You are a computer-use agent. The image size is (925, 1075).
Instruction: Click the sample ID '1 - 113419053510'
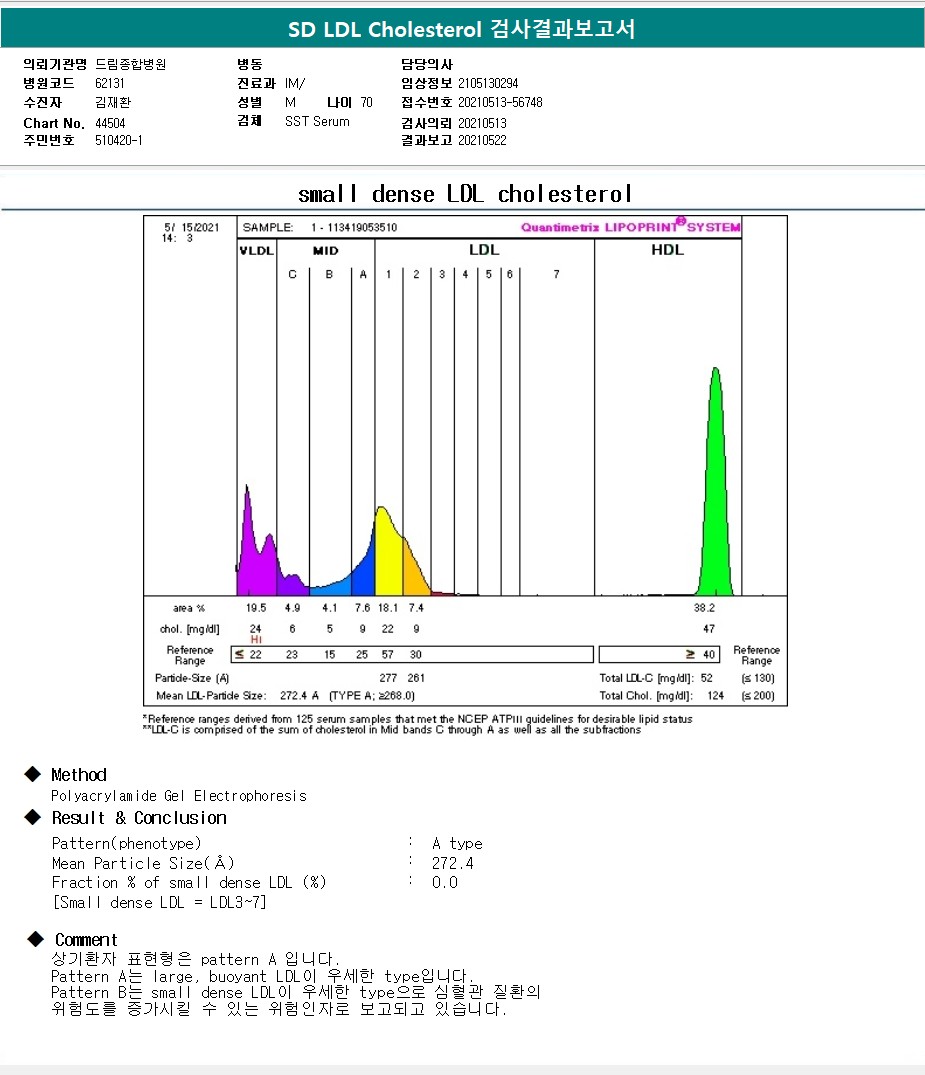tap(353, 228)
